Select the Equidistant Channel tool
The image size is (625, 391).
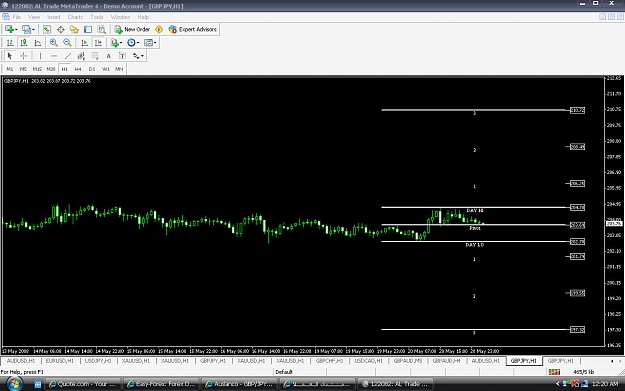pyautogui.click(x=81, y=56)
